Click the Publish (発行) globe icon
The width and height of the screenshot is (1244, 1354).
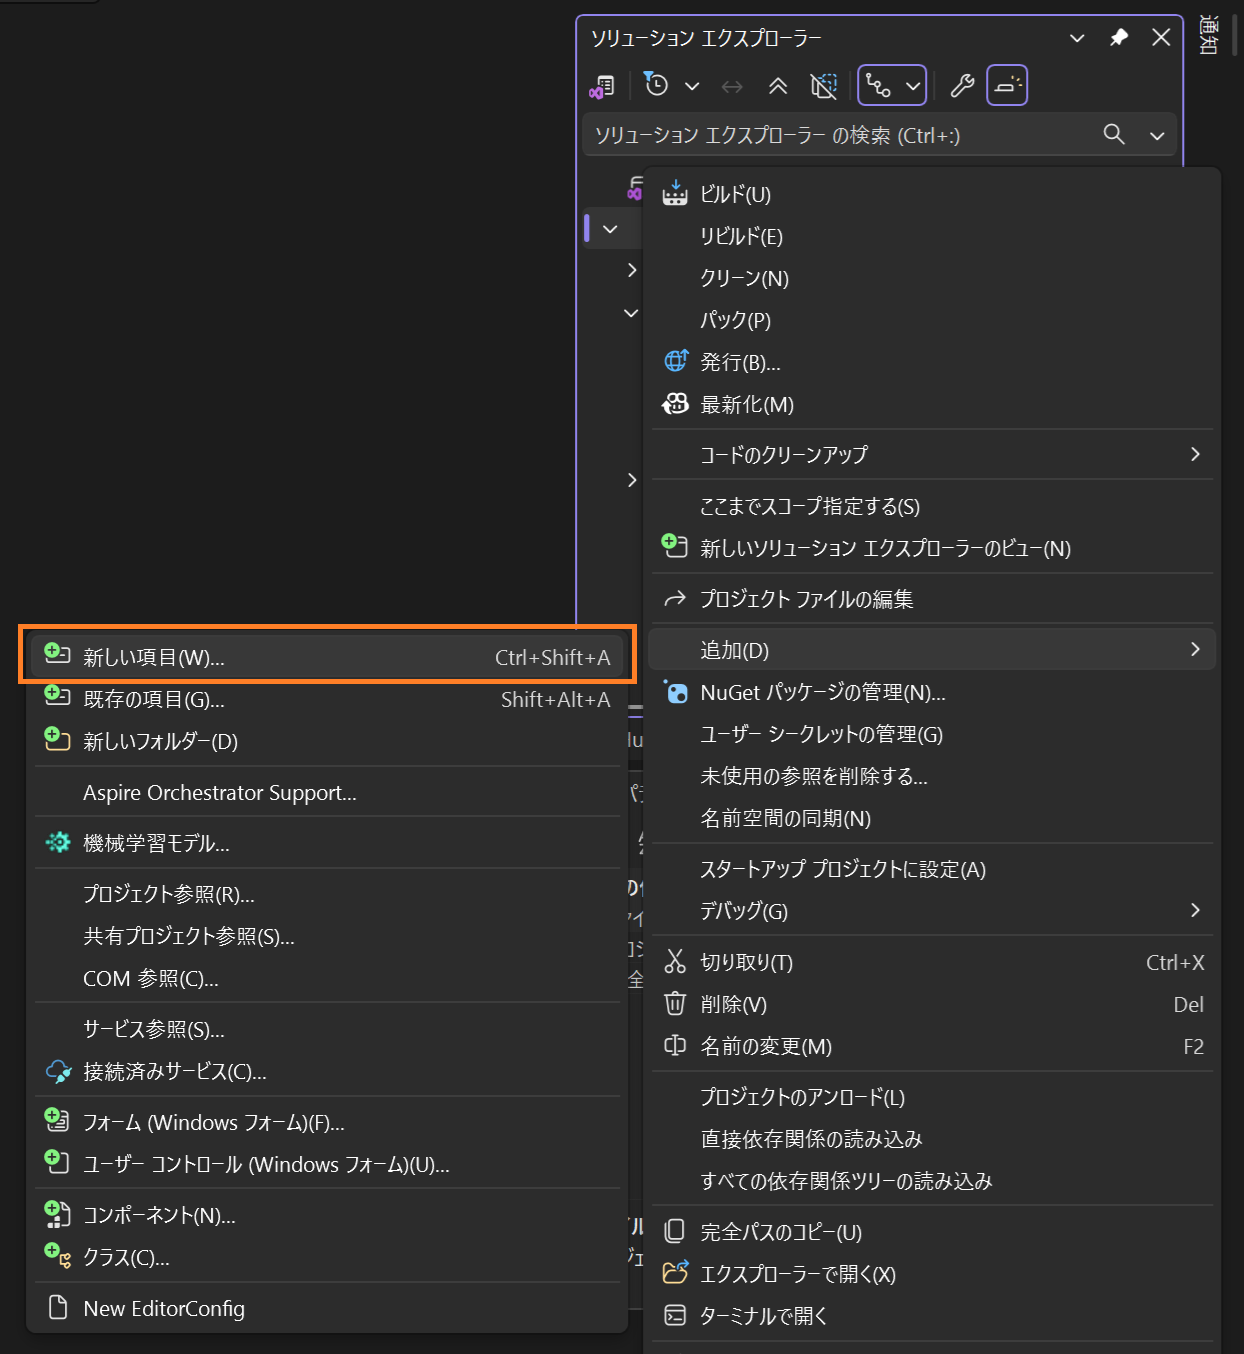676,361
